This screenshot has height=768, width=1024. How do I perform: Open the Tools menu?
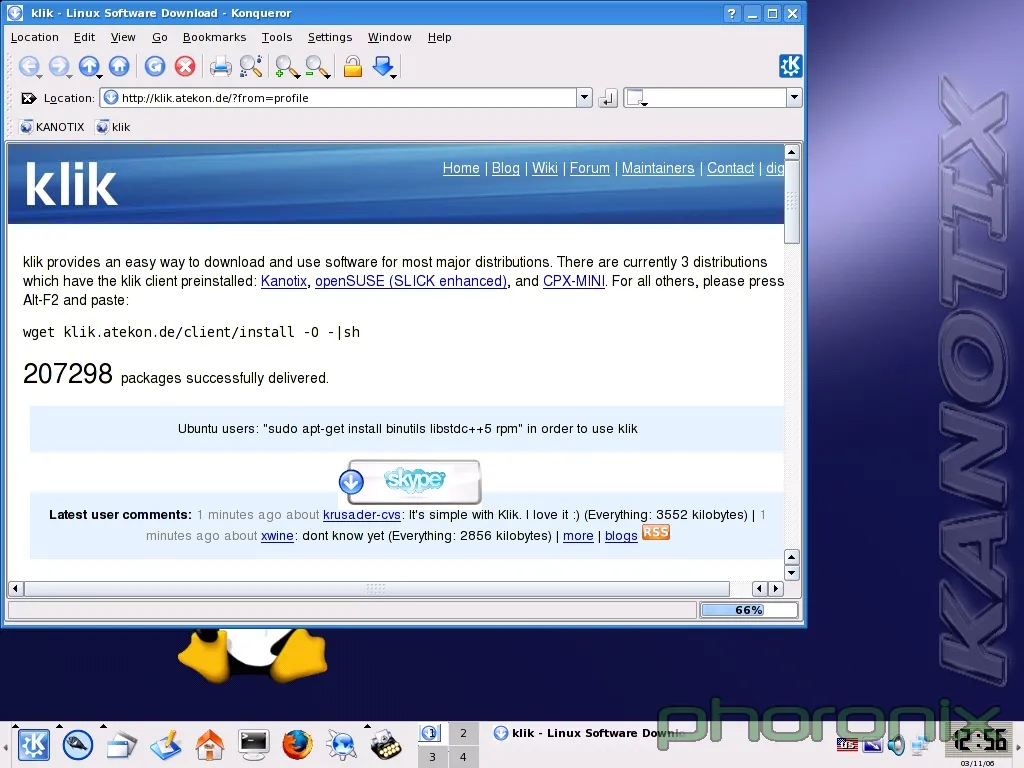click(277, 37)
